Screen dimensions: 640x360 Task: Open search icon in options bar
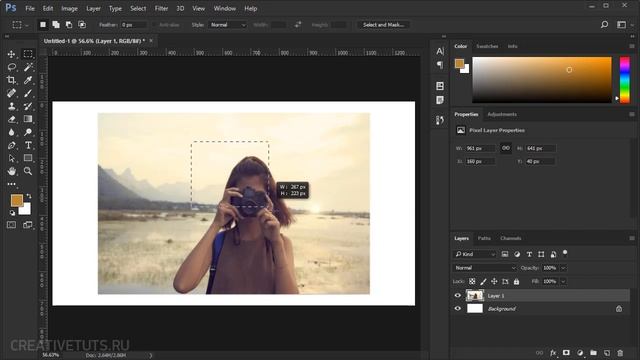click(604, 25)
